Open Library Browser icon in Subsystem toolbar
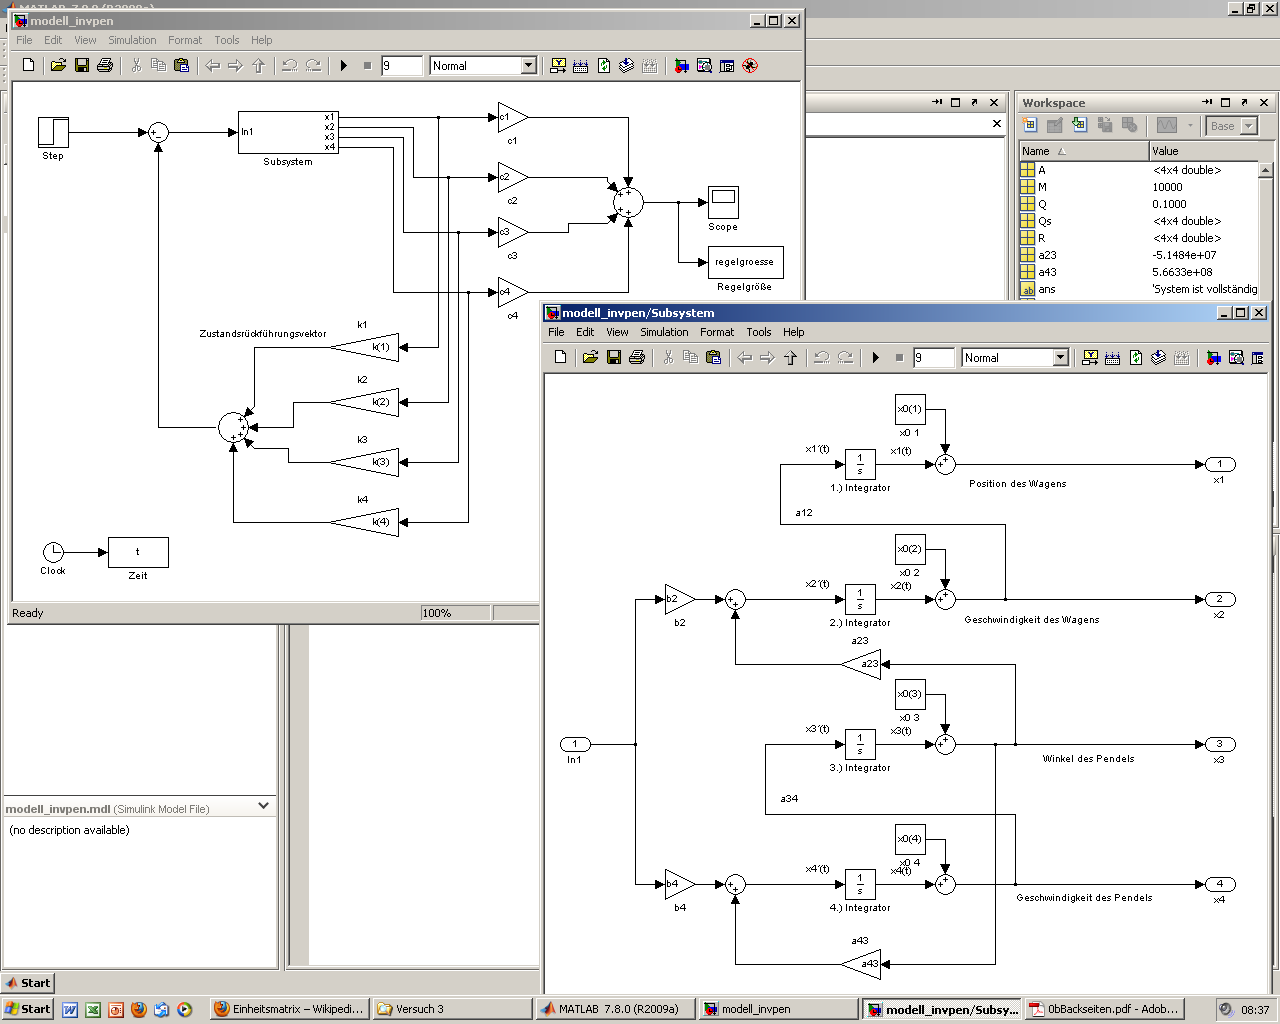The image size is (1280, 1024). 1213,357
